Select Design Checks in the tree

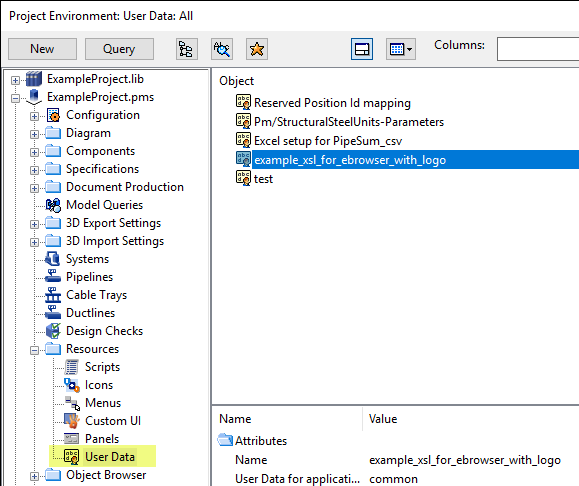[104, 331]
